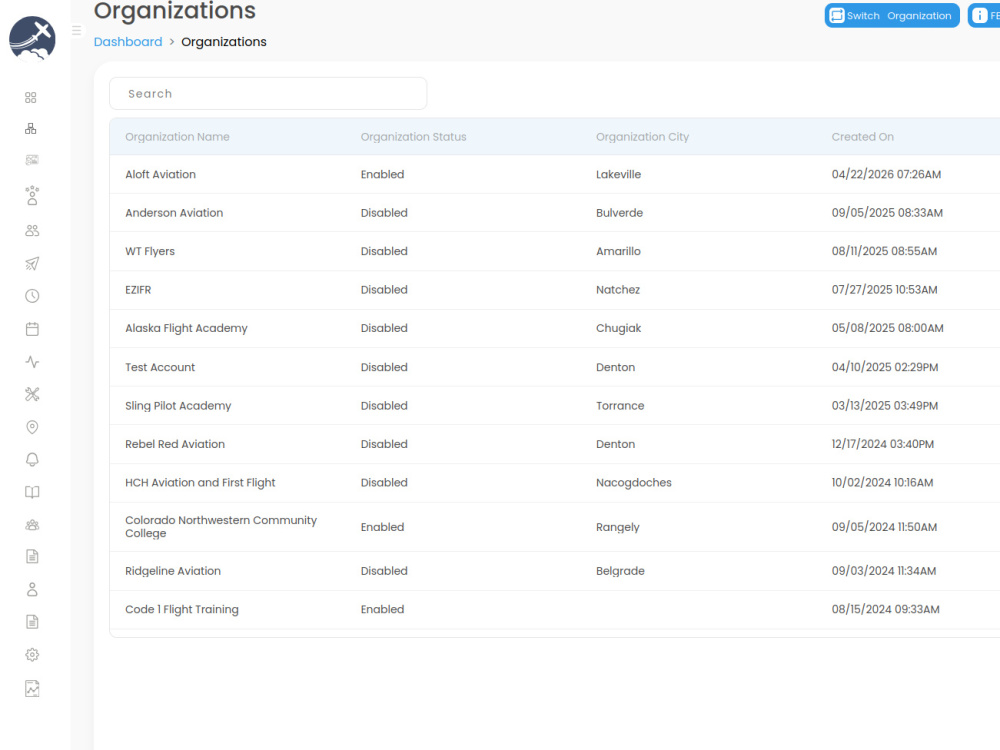Click the Natchez city cell

[618, 290]
